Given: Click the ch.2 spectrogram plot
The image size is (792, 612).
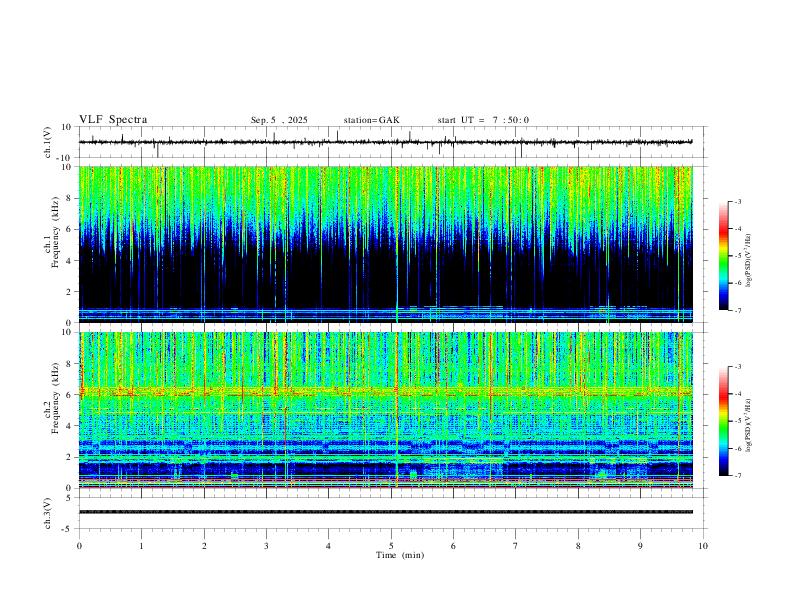Looking at the screenshot, I should click(385, 410).
